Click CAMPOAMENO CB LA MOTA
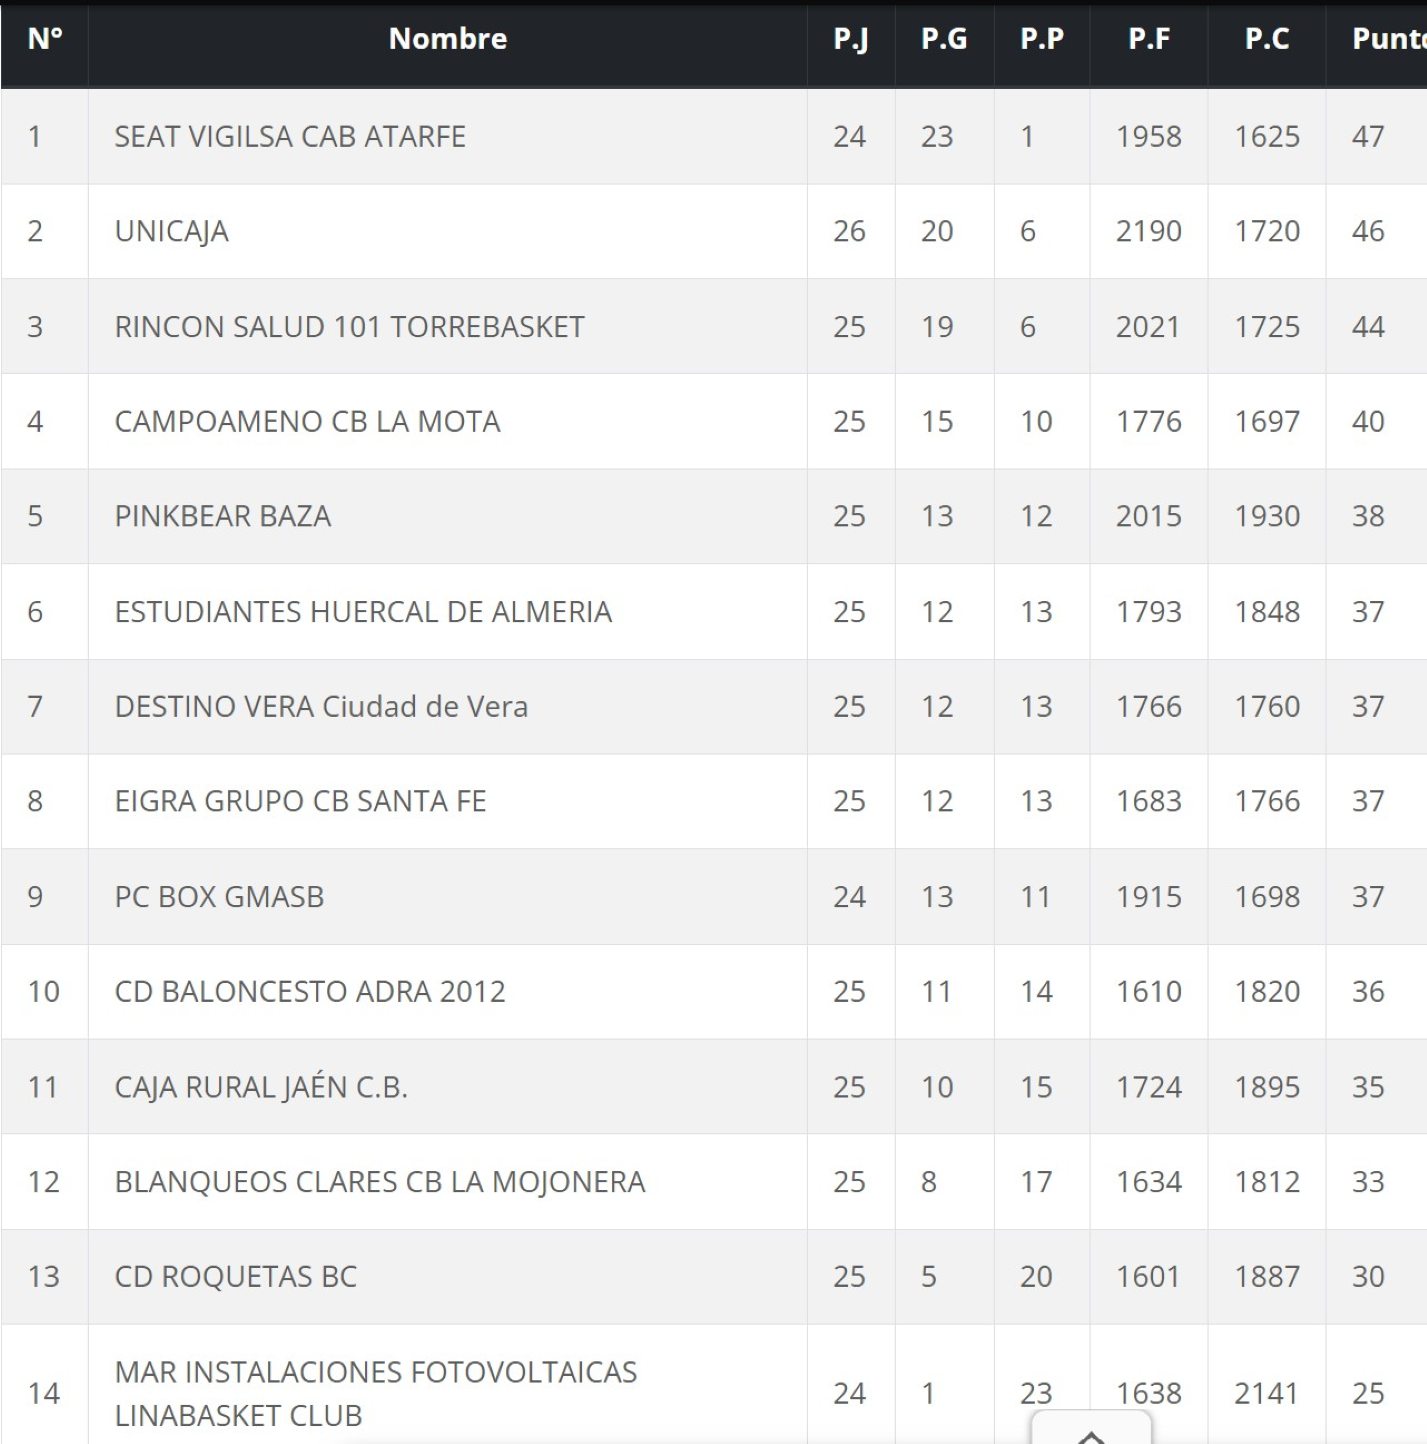The image size is (1427, 1444). pyautogui.click(x=307, y=422)
